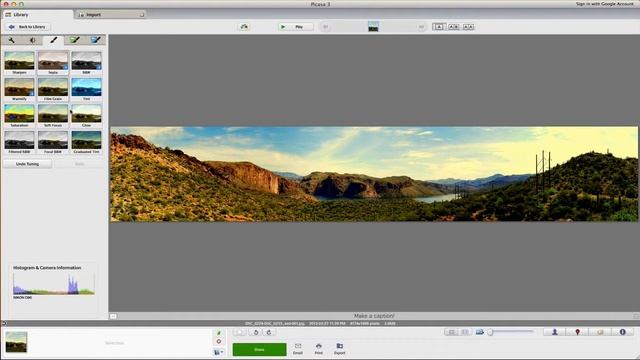Apply the Focal B&W effect
Image resolution: width=640 pixels, height=360 pixels.
point(53,142)
